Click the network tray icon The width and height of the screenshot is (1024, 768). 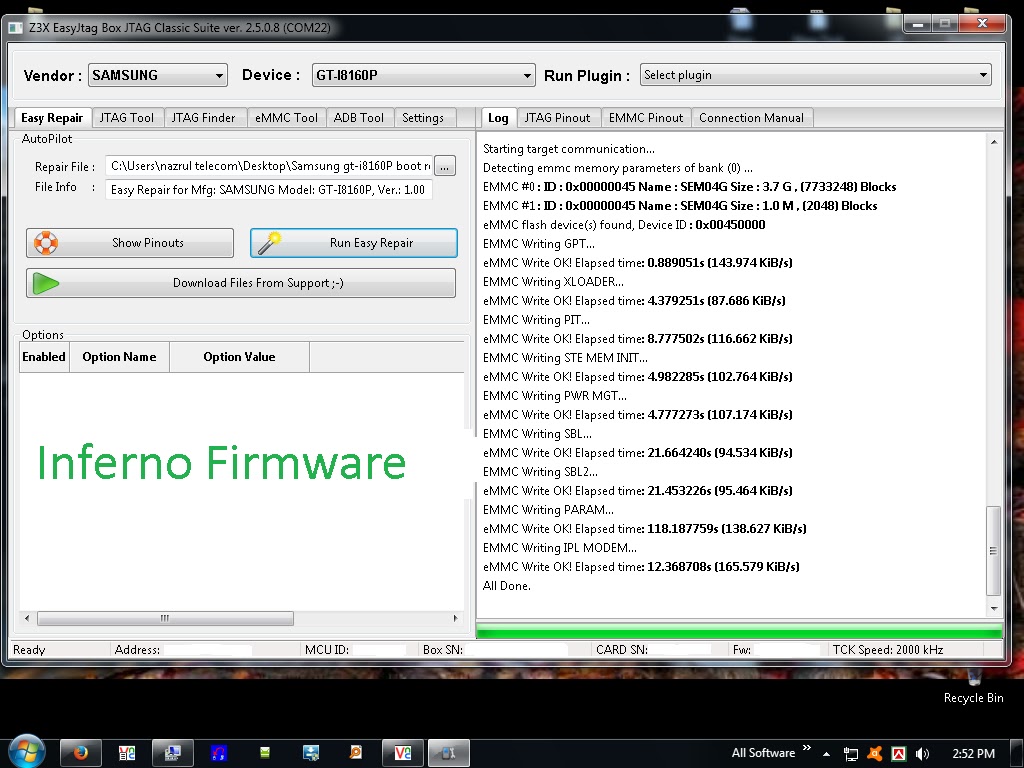pyautogui.click(x=850, y=754)
